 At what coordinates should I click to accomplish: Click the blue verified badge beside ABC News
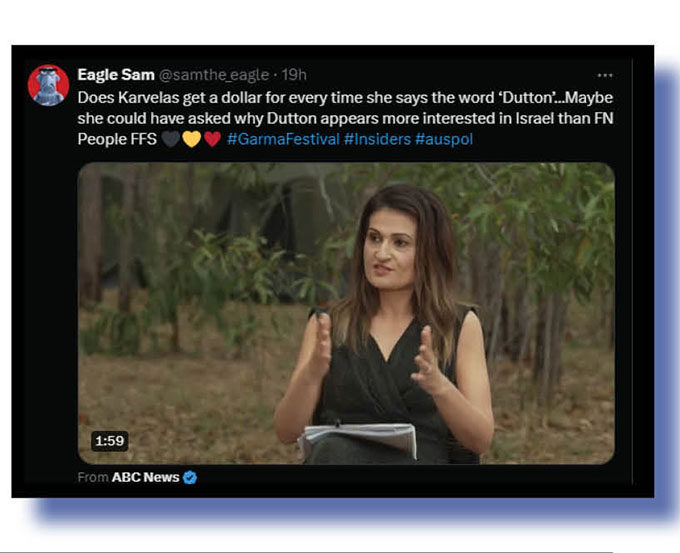190,477
